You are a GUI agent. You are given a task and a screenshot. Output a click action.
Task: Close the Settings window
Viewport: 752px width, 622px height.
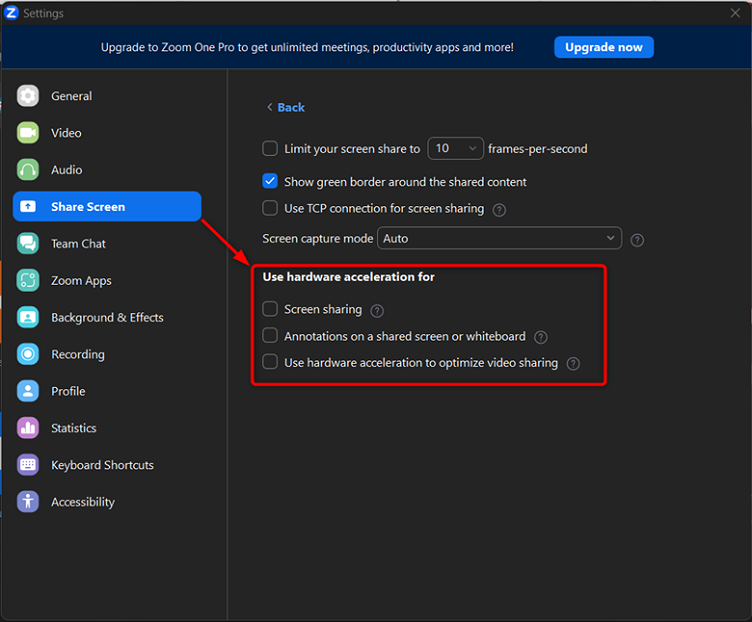(x=735, y=13)
